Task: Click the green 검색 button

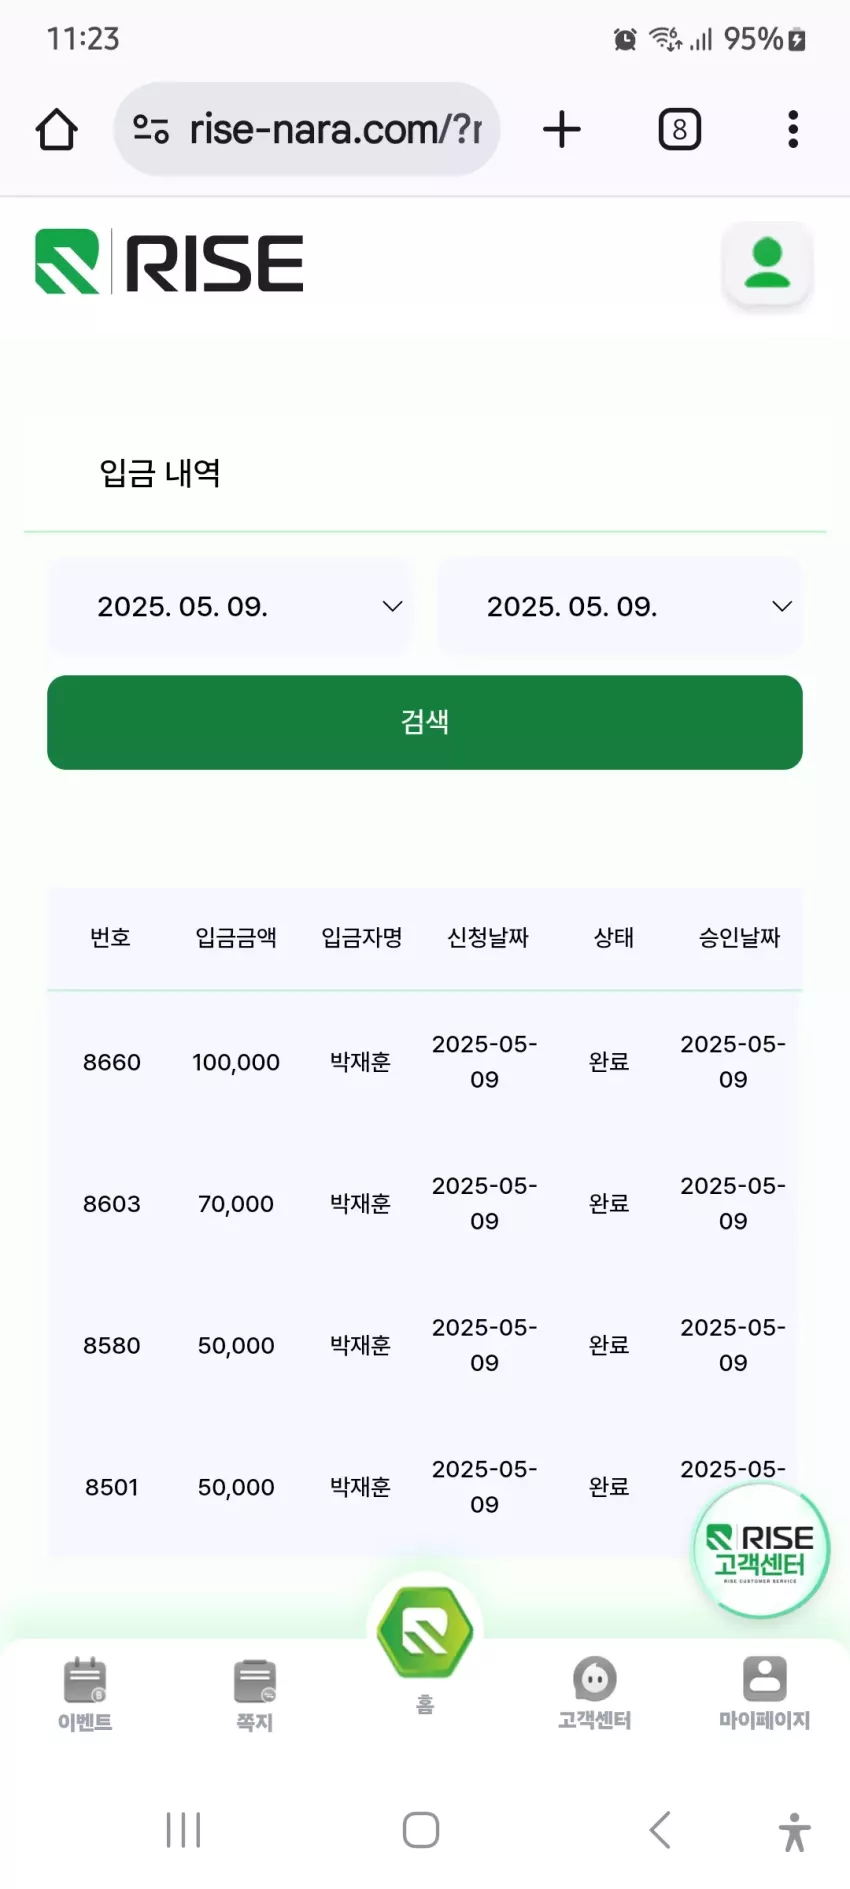Action: pos(425,722)
